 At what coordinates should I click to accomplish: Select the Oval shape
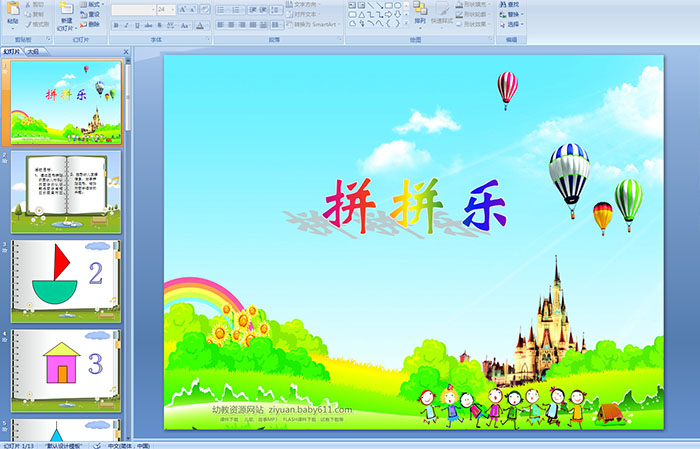tap(397, 5)
